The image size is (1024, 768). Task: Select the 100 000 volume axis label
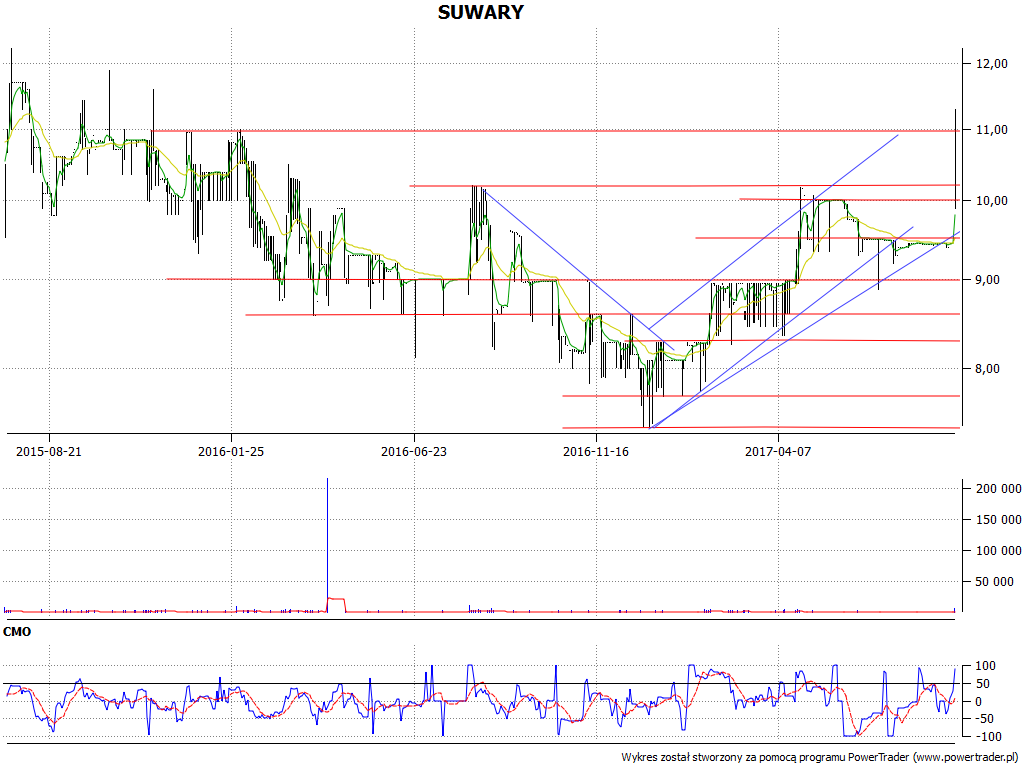click(x=998, y=551)
